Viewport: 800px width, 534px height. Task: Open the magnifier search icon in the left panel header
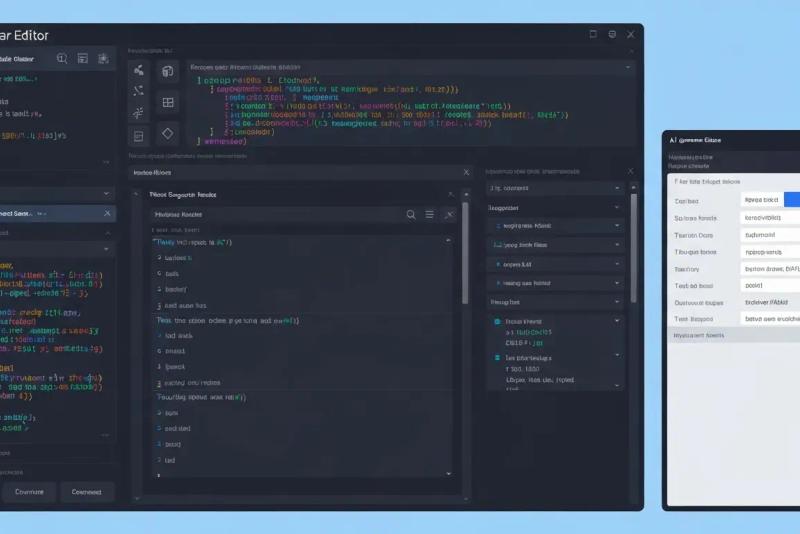pyautogui.click(x=62, y=59)
